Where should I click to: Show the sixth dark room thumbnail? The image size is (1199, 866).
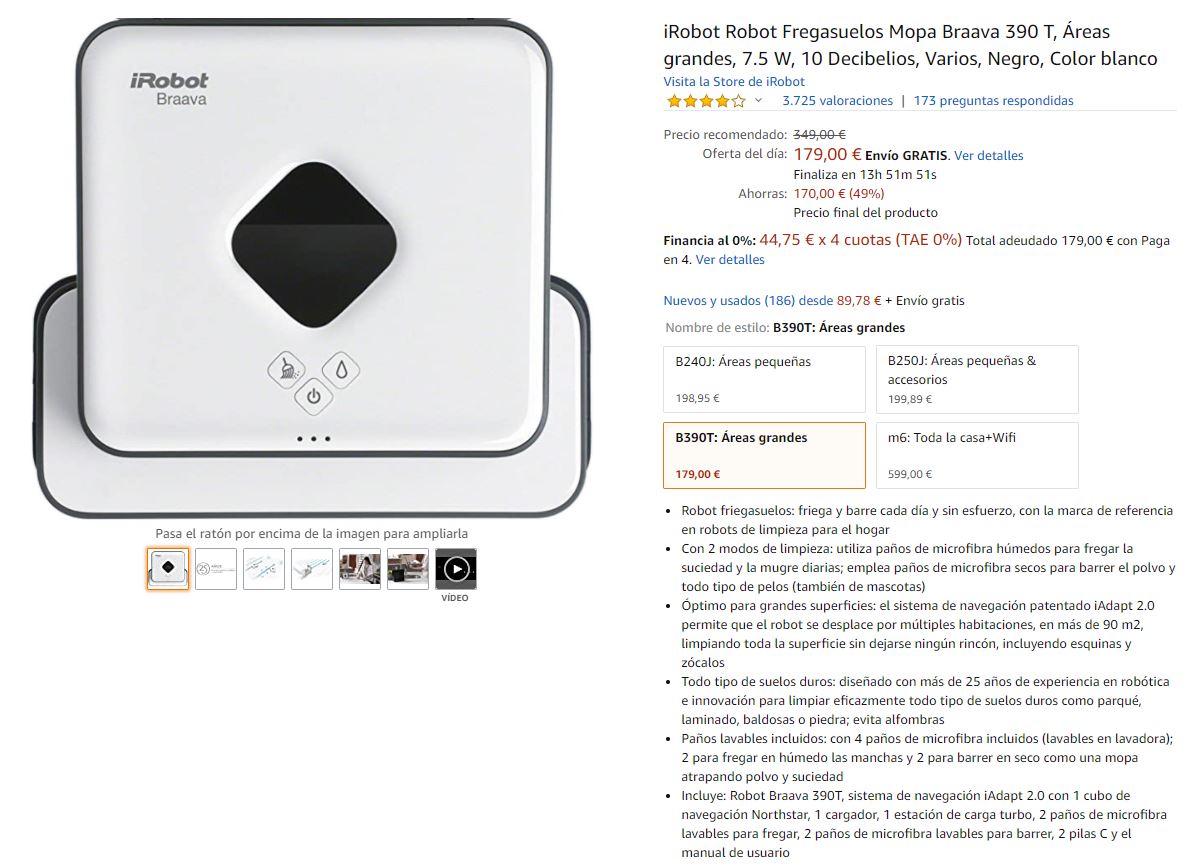tap(408, 569)
